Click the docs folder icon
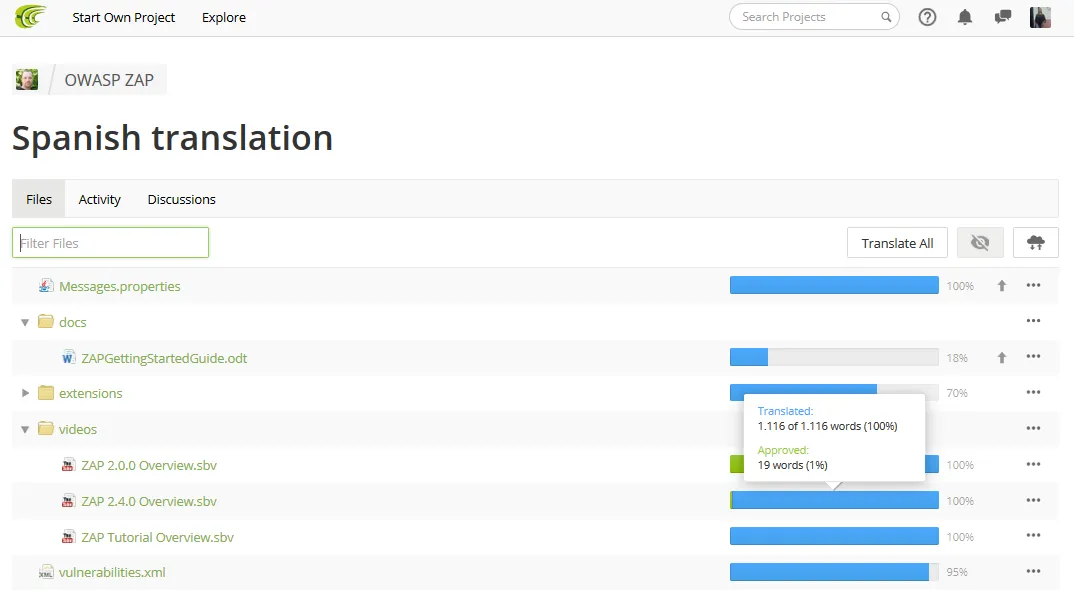 46,321
